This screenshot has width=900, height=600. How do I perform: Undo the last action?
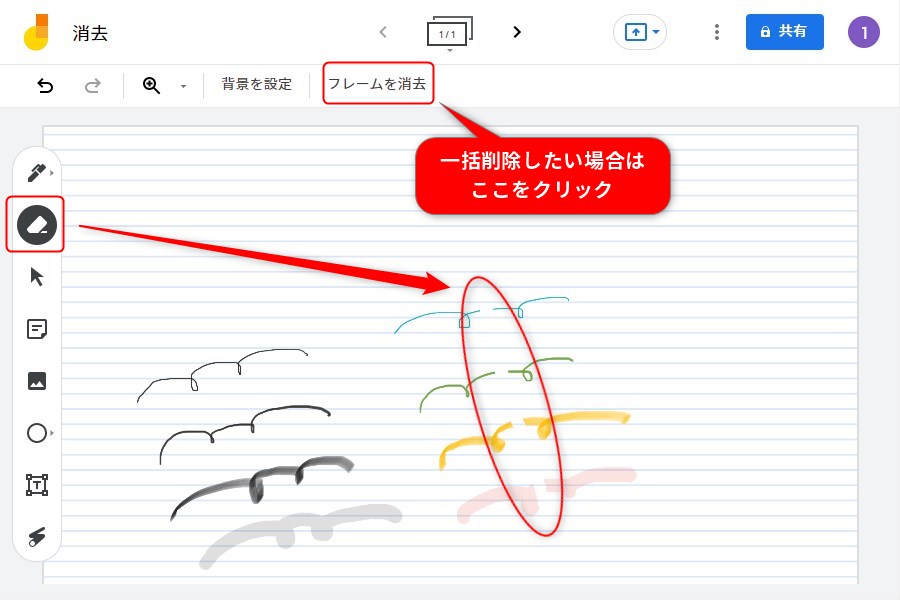tap(45, 86)
